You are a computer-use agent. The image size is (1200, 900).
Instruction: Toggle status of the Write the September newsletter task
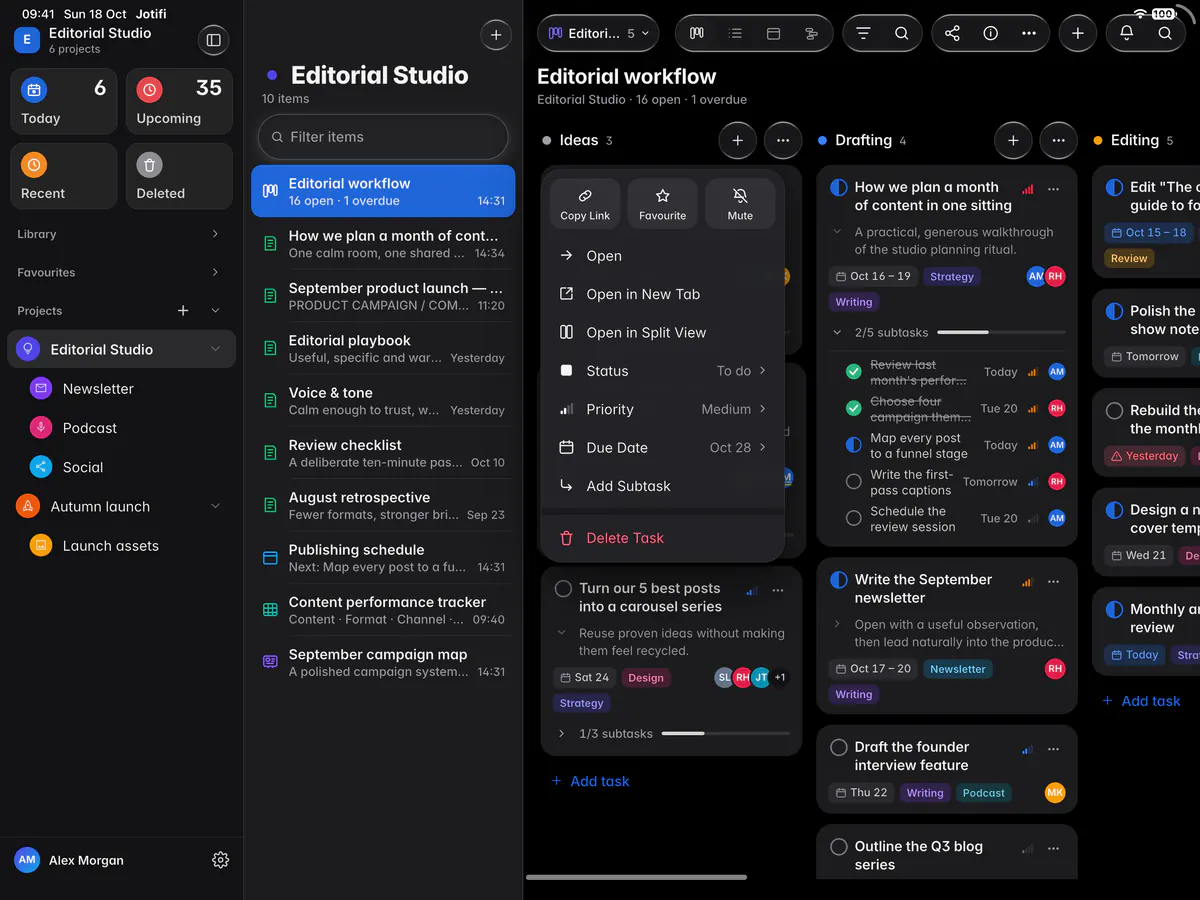(x=839, y=580)
